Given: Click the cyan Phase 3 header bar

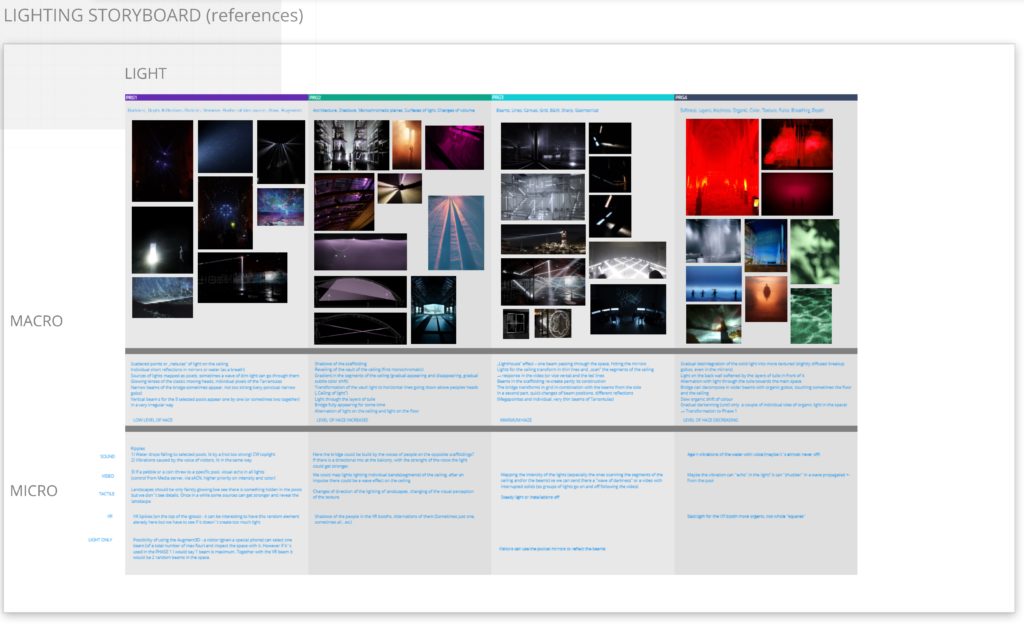Looking at the screenshot, I should coord(582,97).
